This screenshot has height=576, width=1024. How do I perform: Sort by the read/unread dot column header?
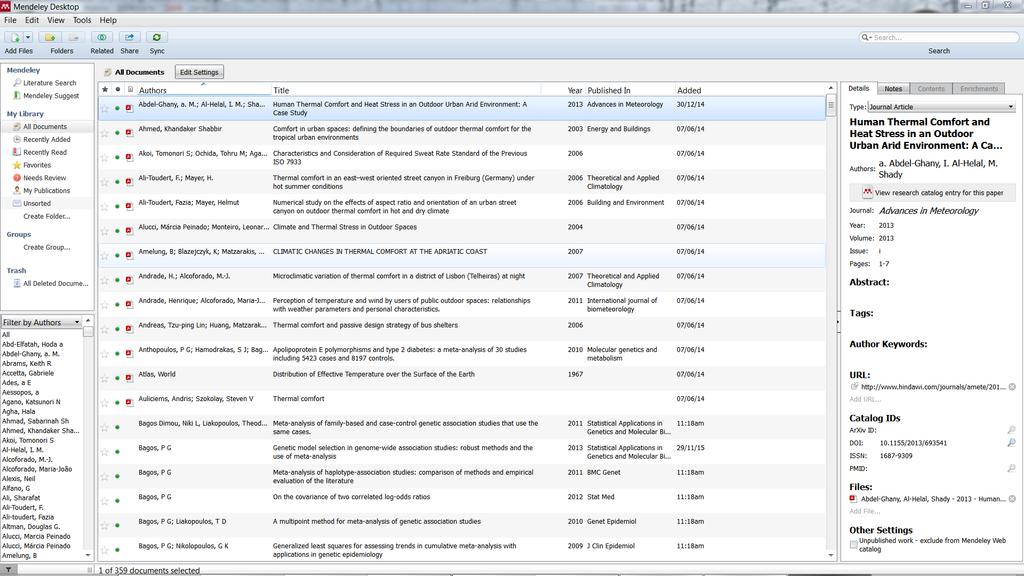coord(118,89)
